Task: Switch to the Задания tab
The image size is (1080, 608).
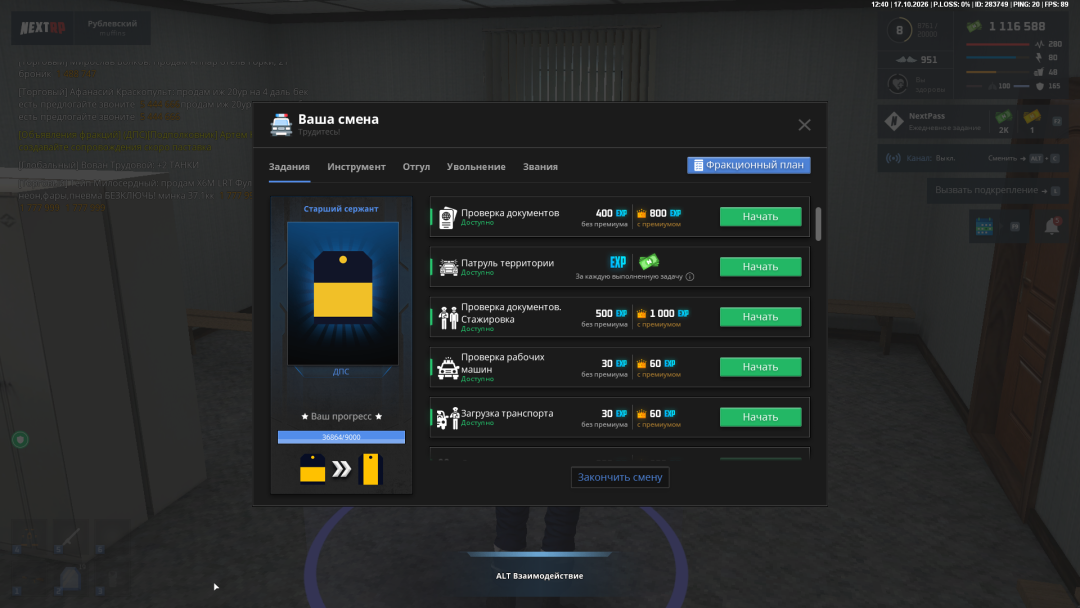Action: (x=289, y=167)
